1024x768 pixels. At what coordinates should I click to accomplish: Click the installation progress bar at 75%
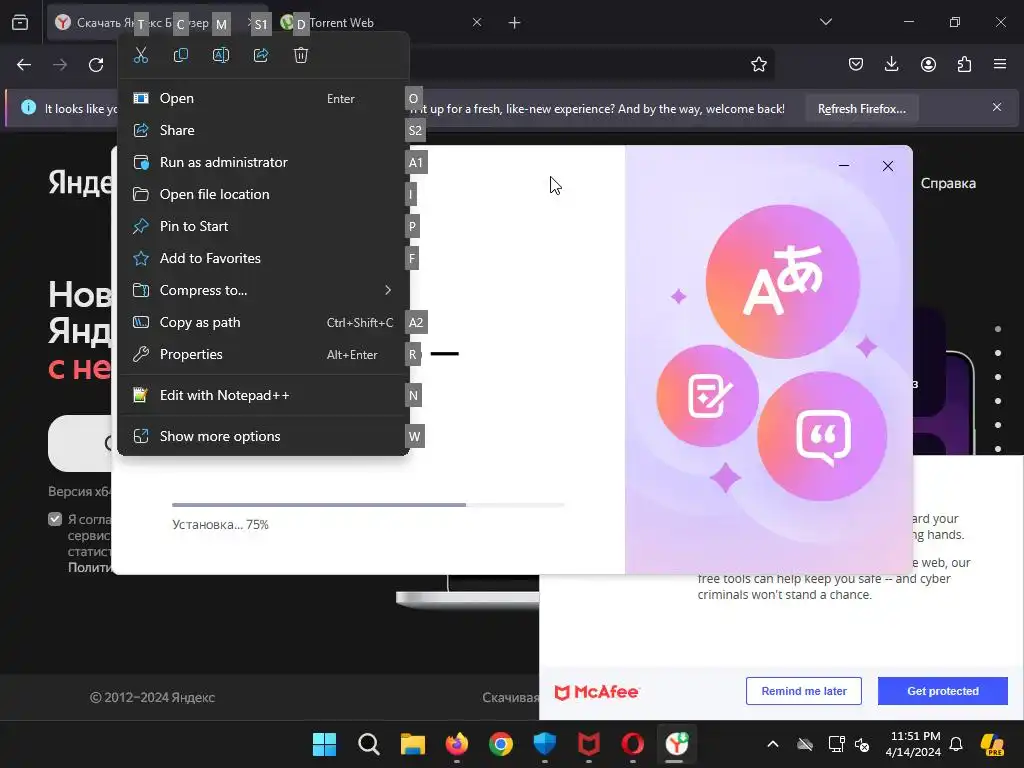click(x=368, y=505)
